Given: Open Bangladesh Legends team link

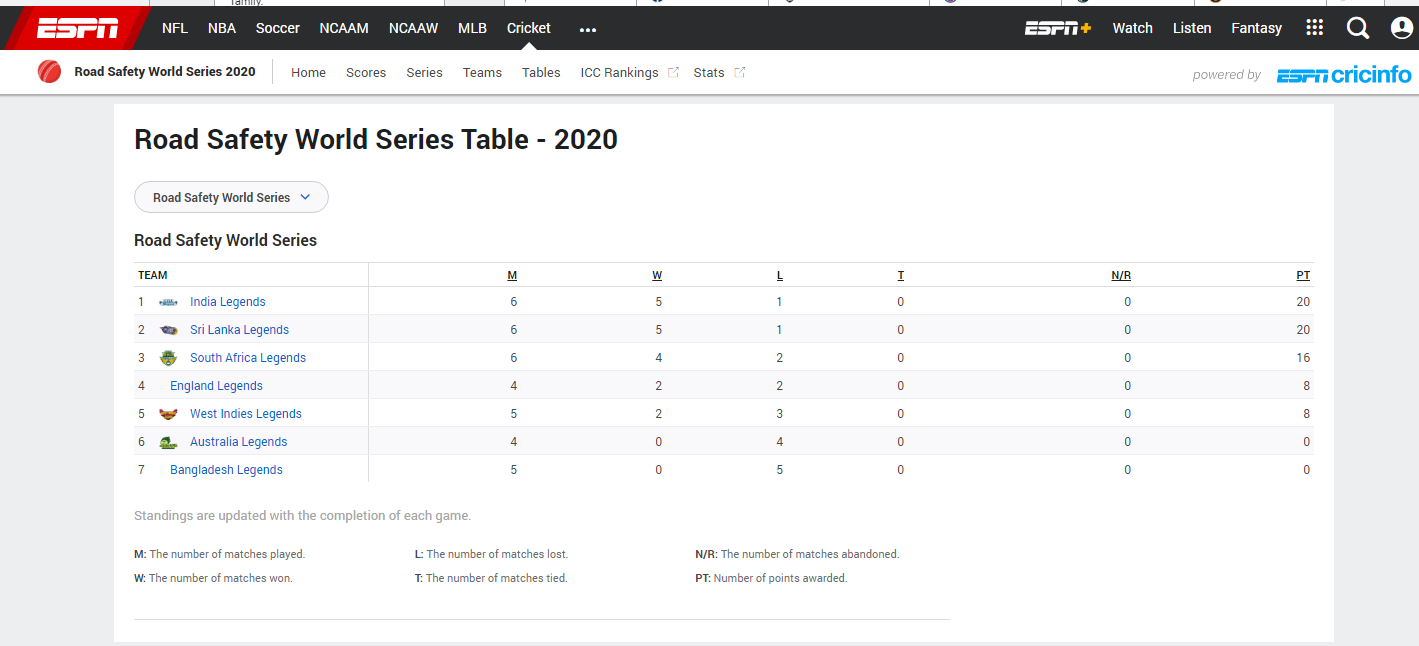Looking at the screenshot, I should pyautogui.click(x=226, y=470).
